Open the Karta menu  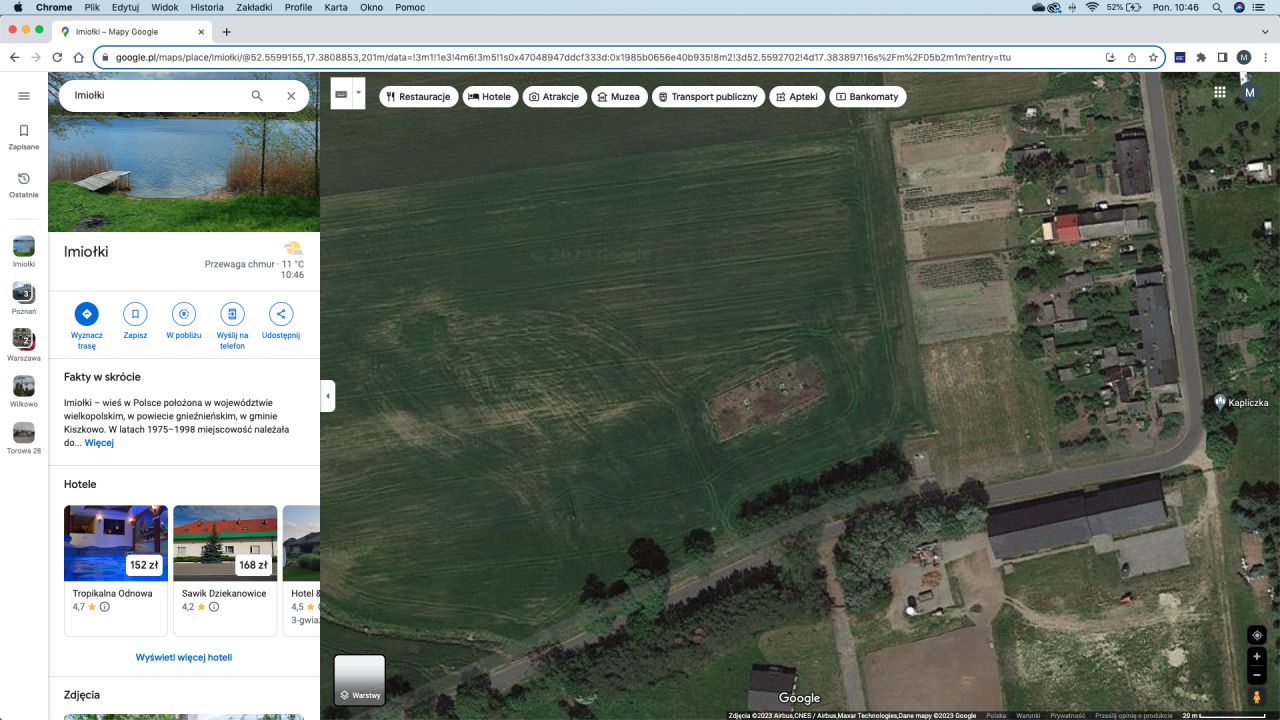(336, 7)
